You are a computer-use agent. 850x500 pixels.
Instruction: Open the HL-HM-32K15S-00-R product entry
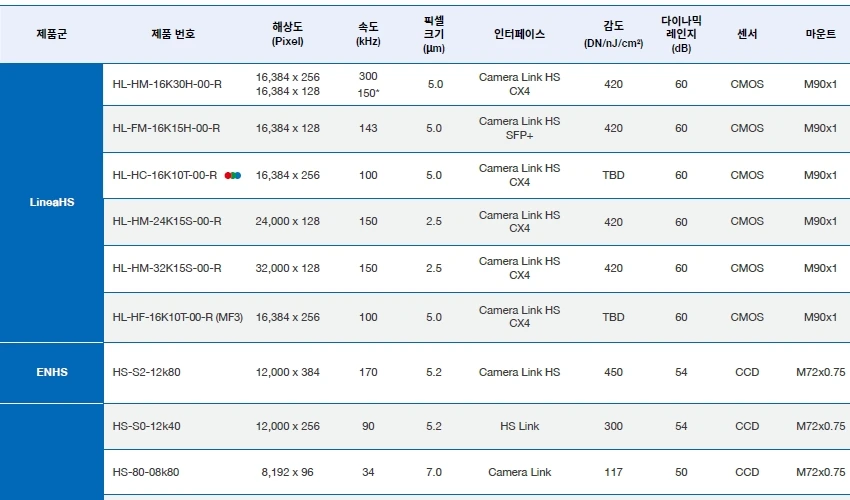pos(167,268)
